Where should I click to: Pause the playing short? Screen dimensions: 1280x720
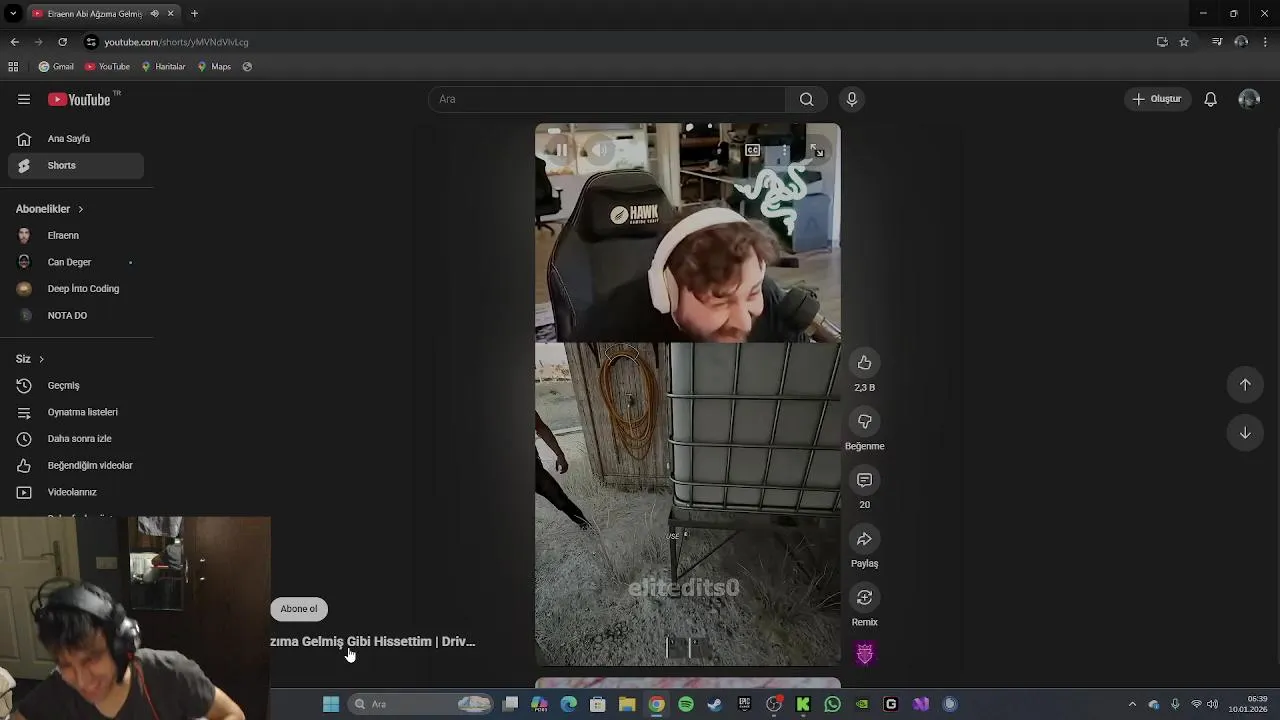coord(562,150)
